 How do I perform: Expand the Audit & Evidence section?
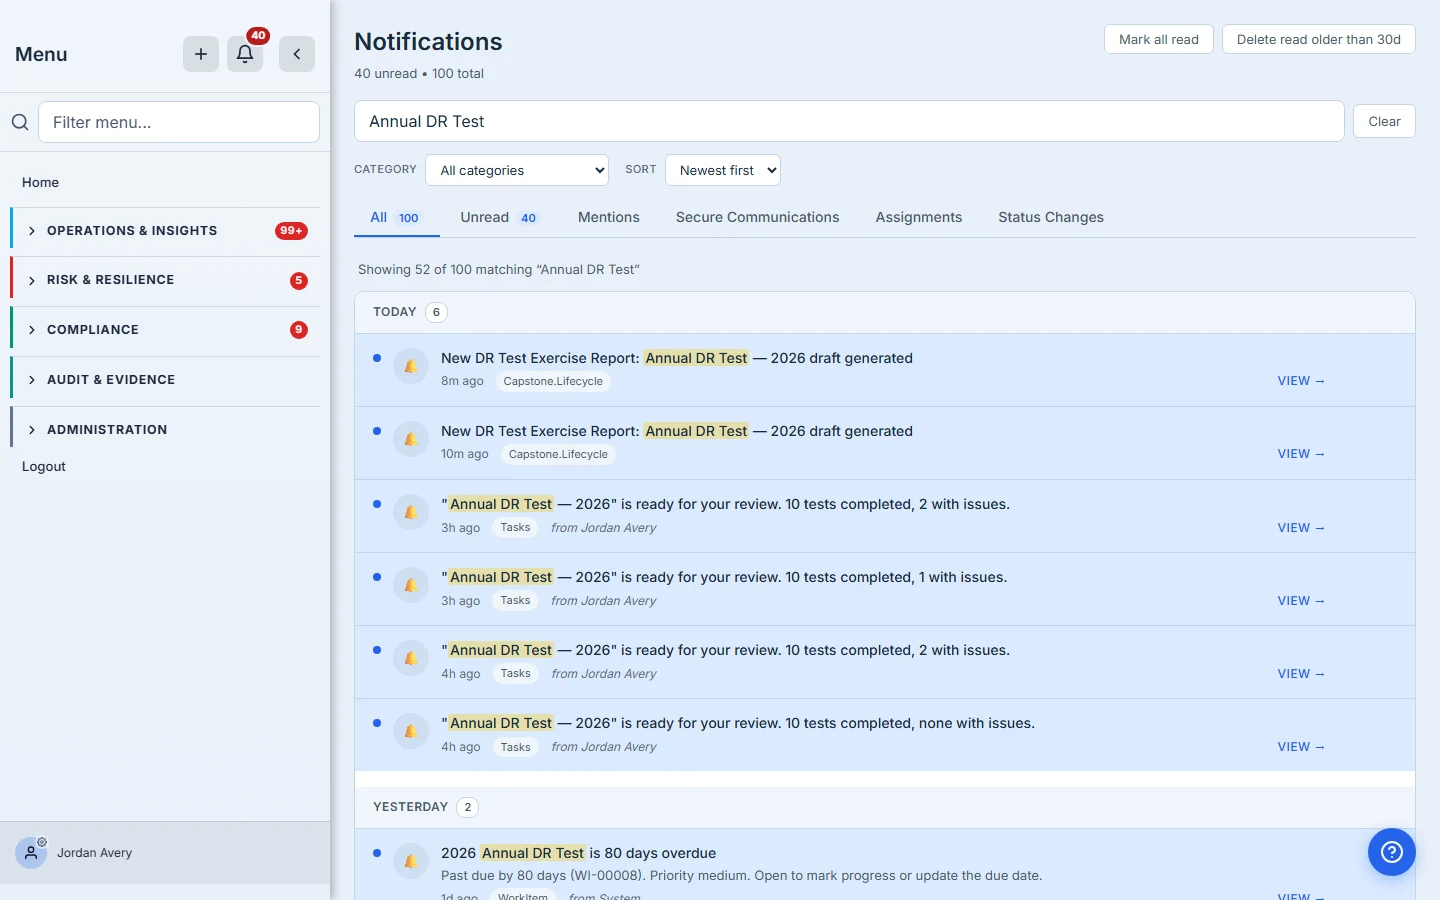pyautogui.click(x=165, y=380)
